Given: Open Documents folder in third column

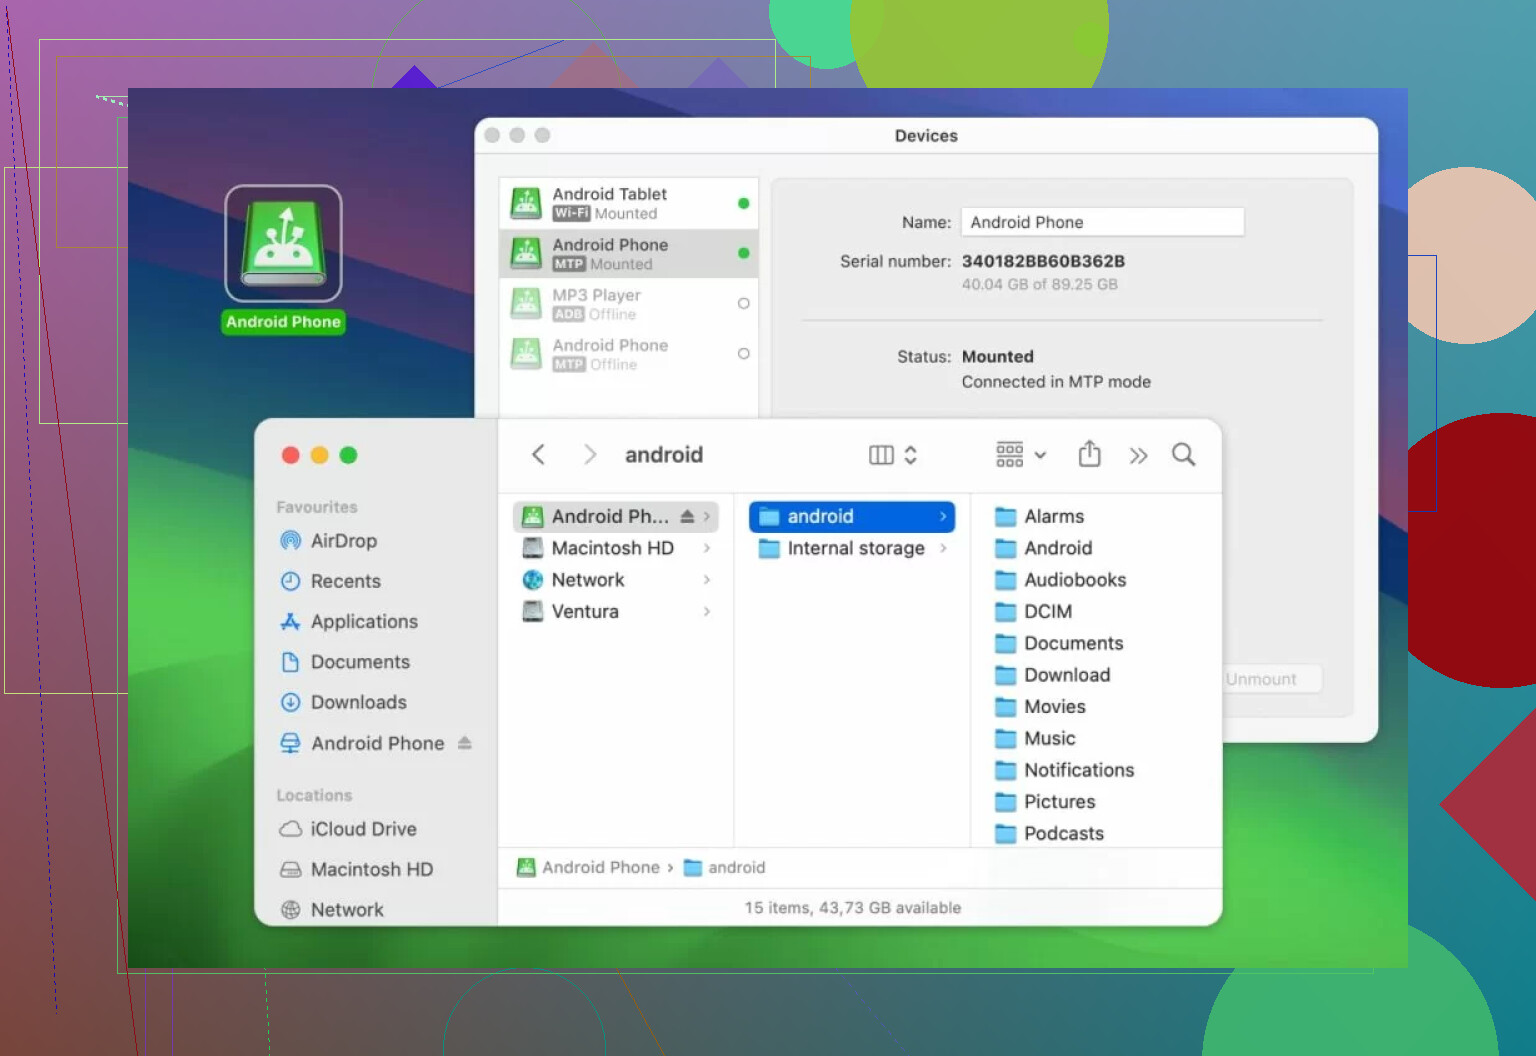Looking at the screenshot, I should pos(1059,643).
